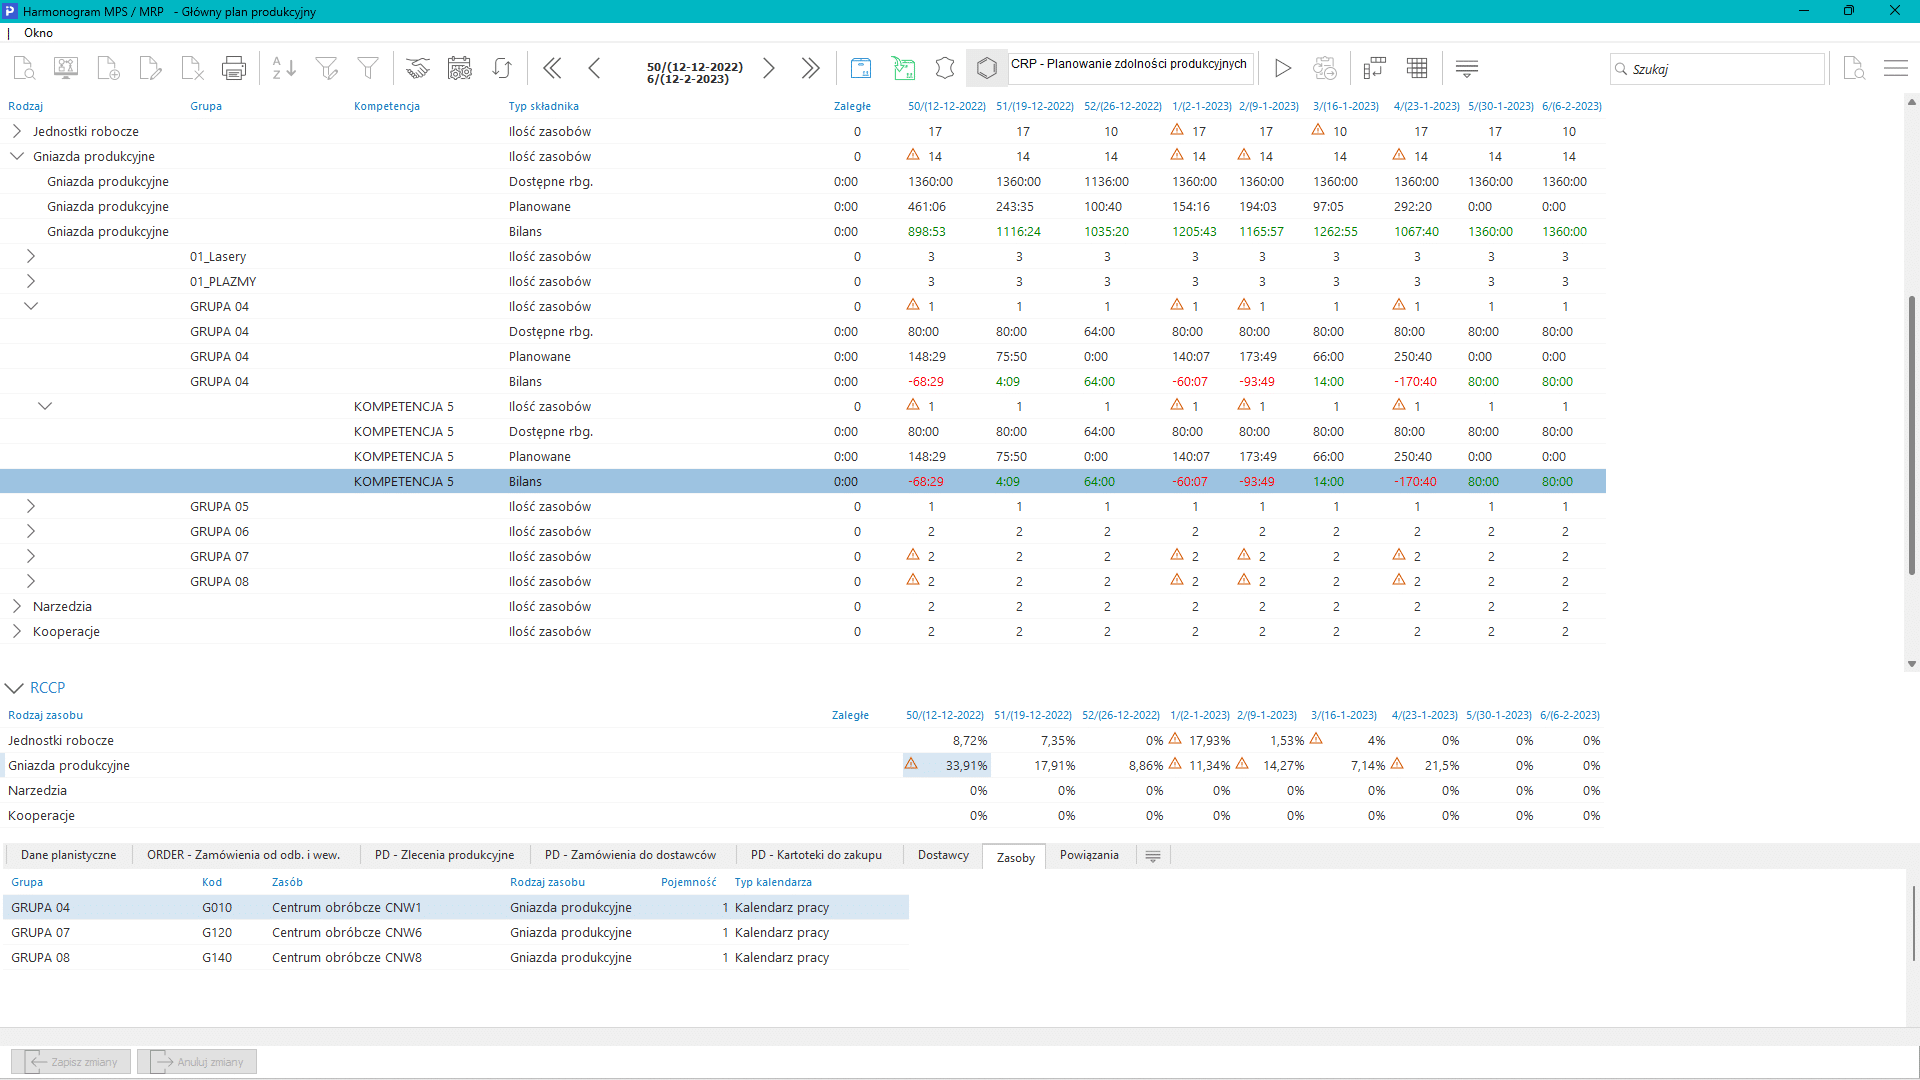Go to next period single arrow

[x=769, y=68]
